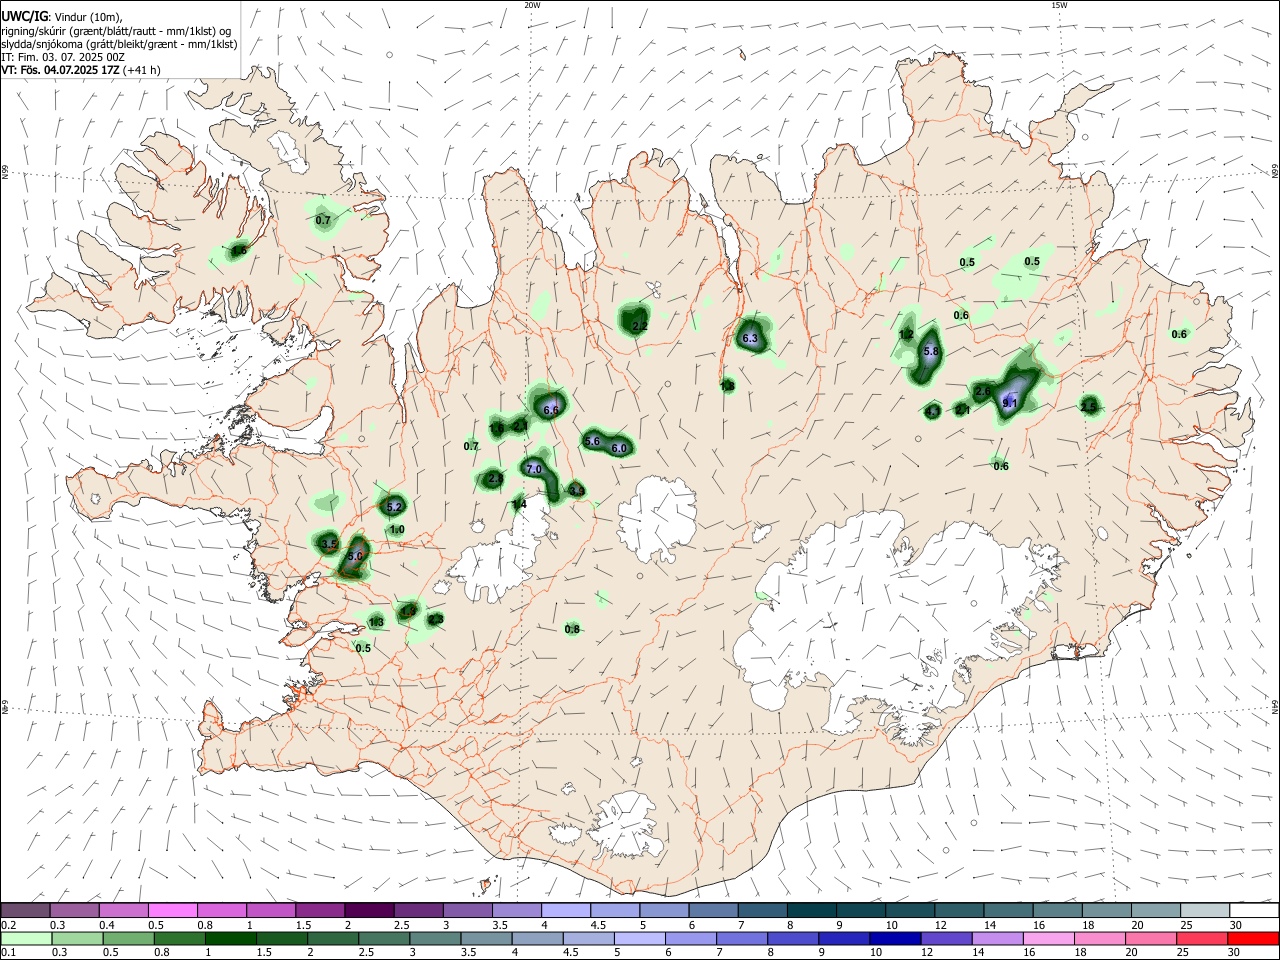
Task: Click the darkest purple swatch in the snow legend
Action: coord(368,910)
